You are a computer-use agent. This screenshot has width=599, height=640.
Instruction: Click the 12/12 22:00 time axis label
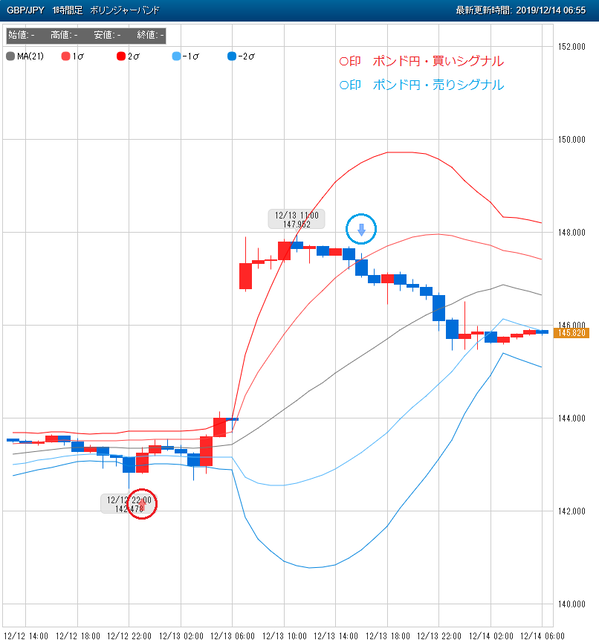(129, 636)
